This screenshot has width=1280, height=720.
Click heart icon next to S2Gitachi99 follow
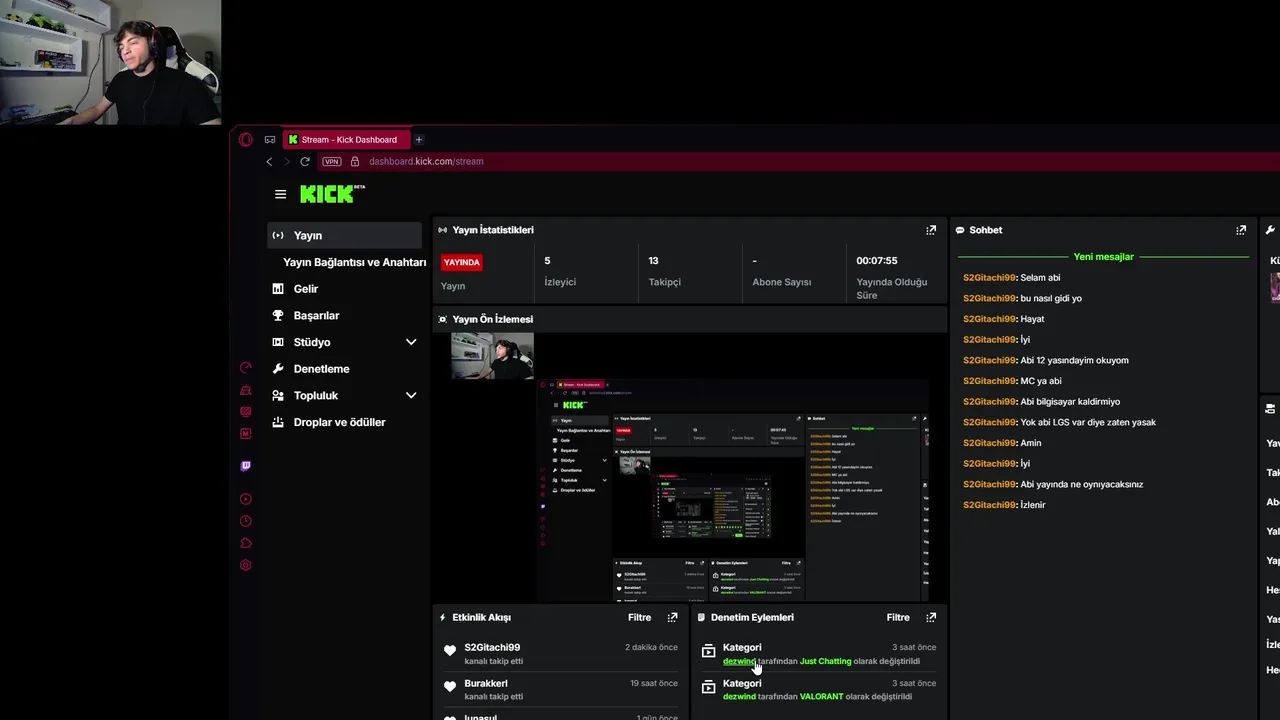point(450,651)
